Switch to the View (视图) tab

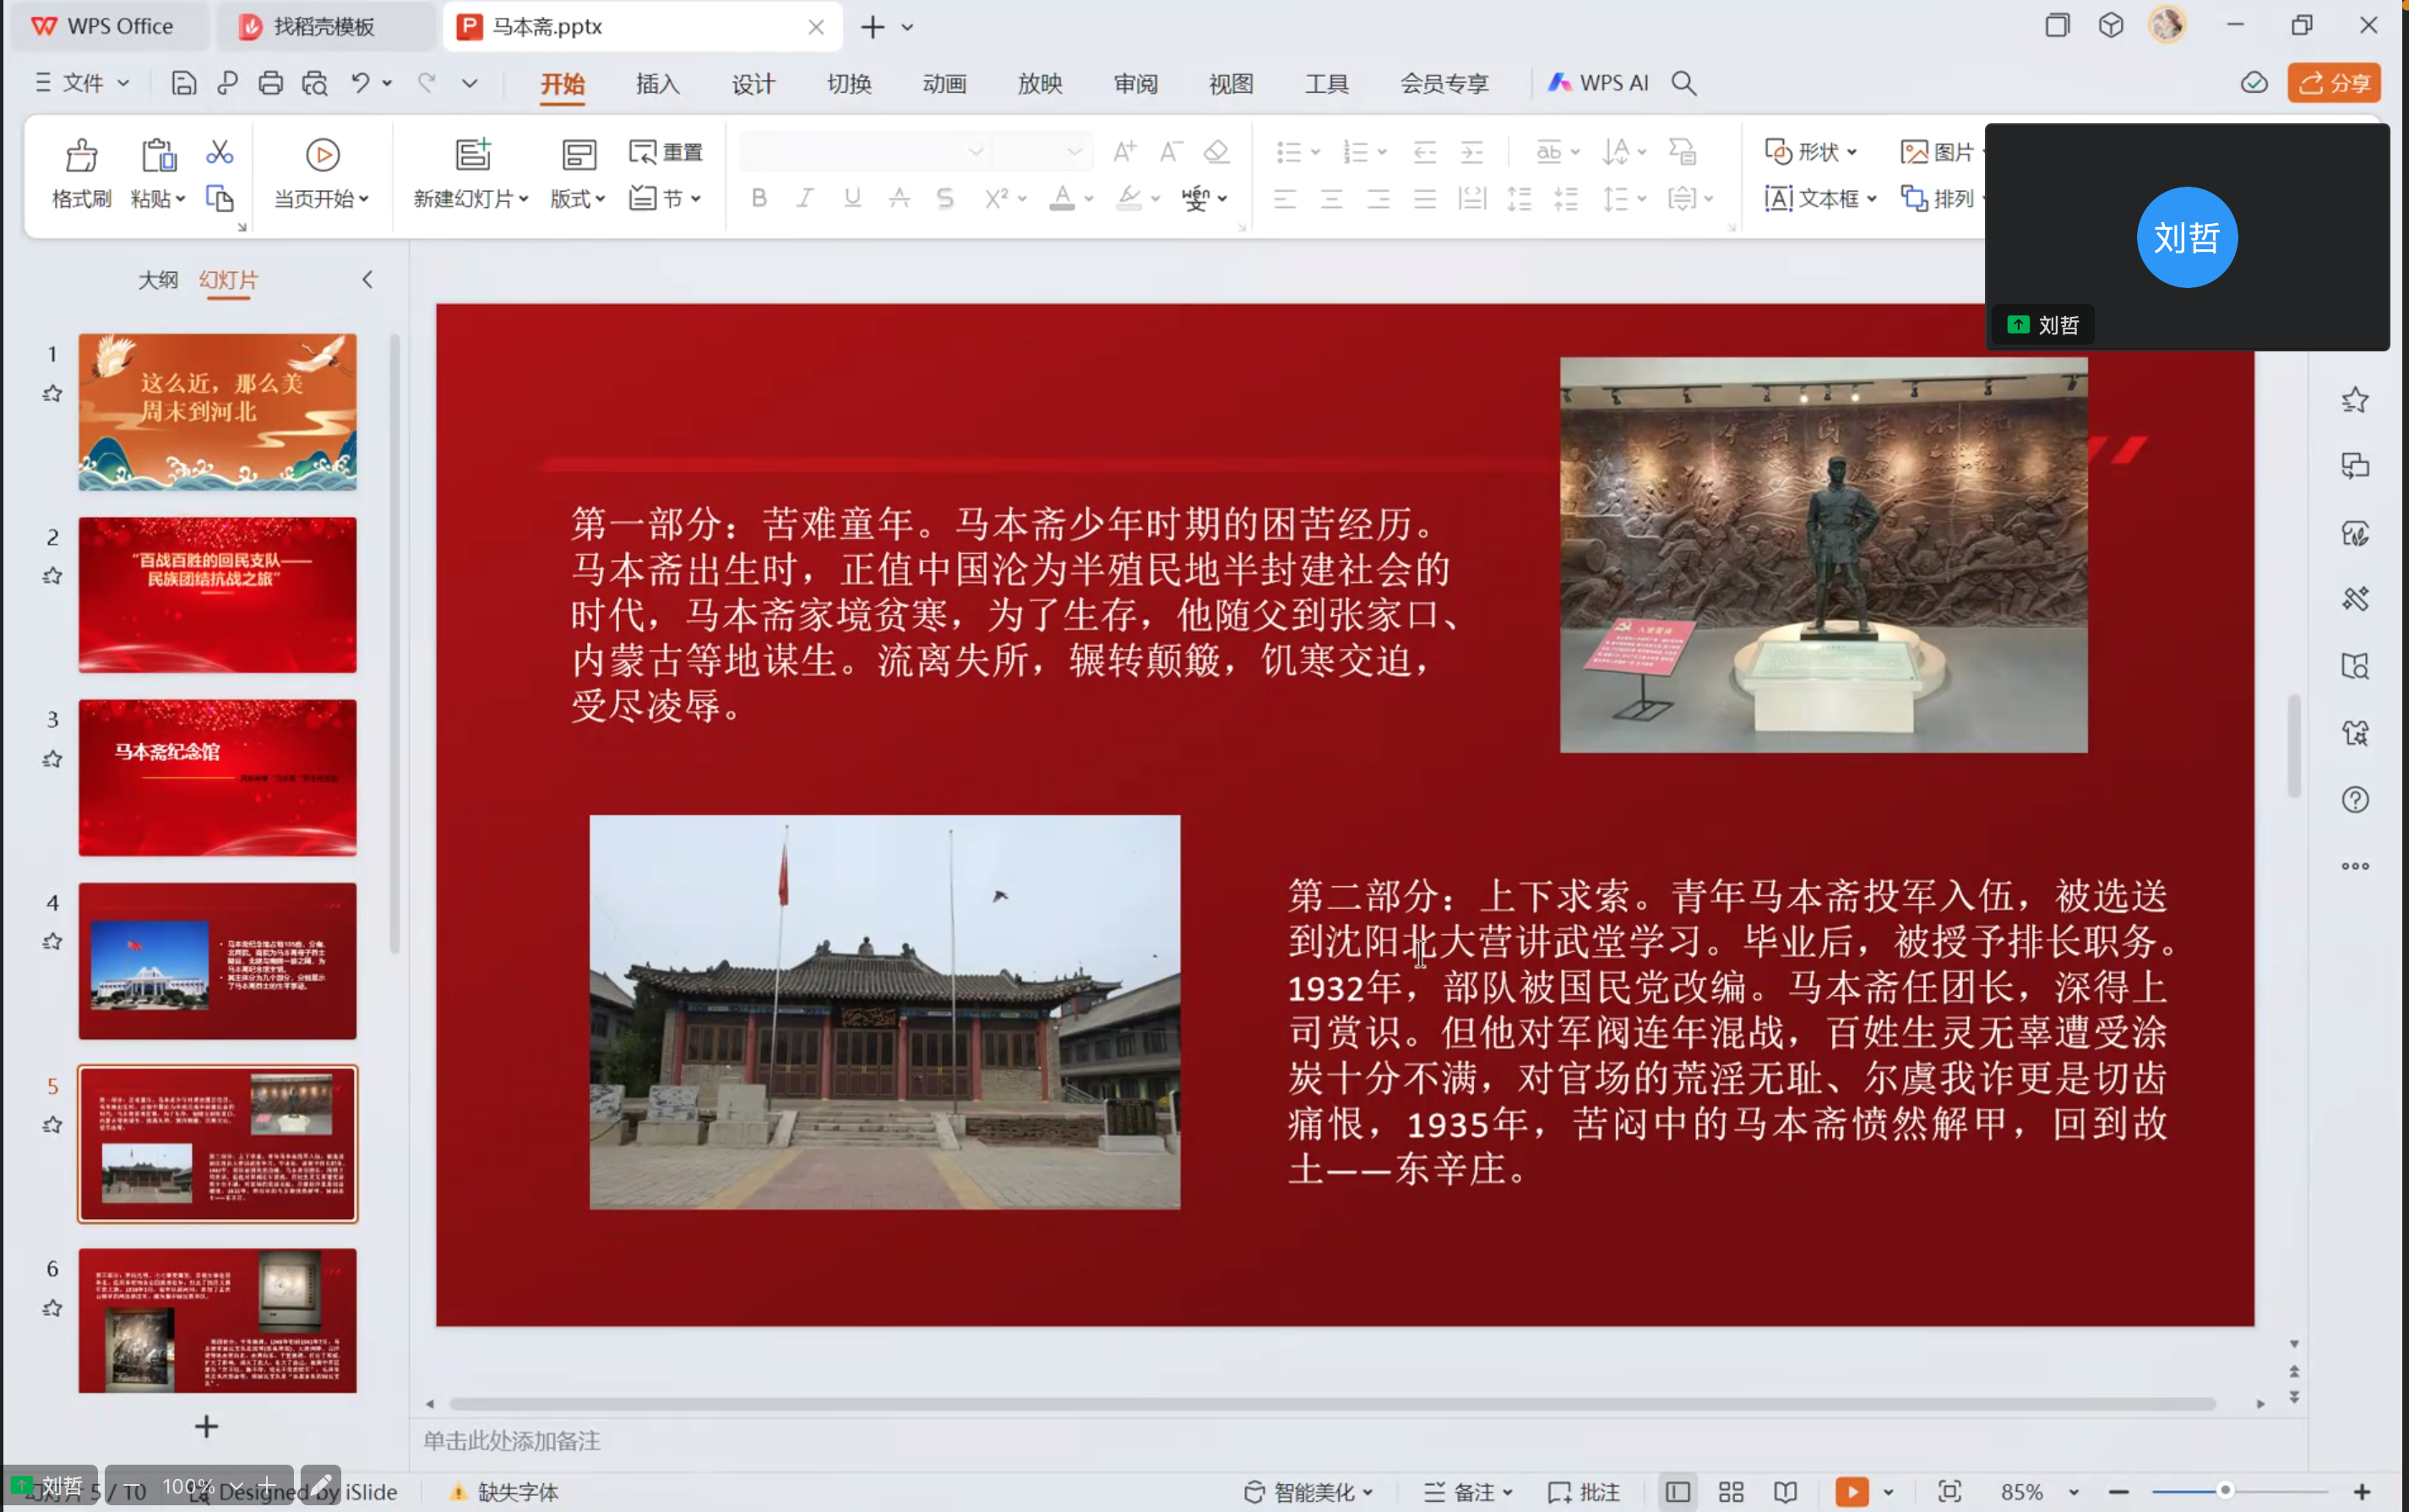(x=1231, y=84)
